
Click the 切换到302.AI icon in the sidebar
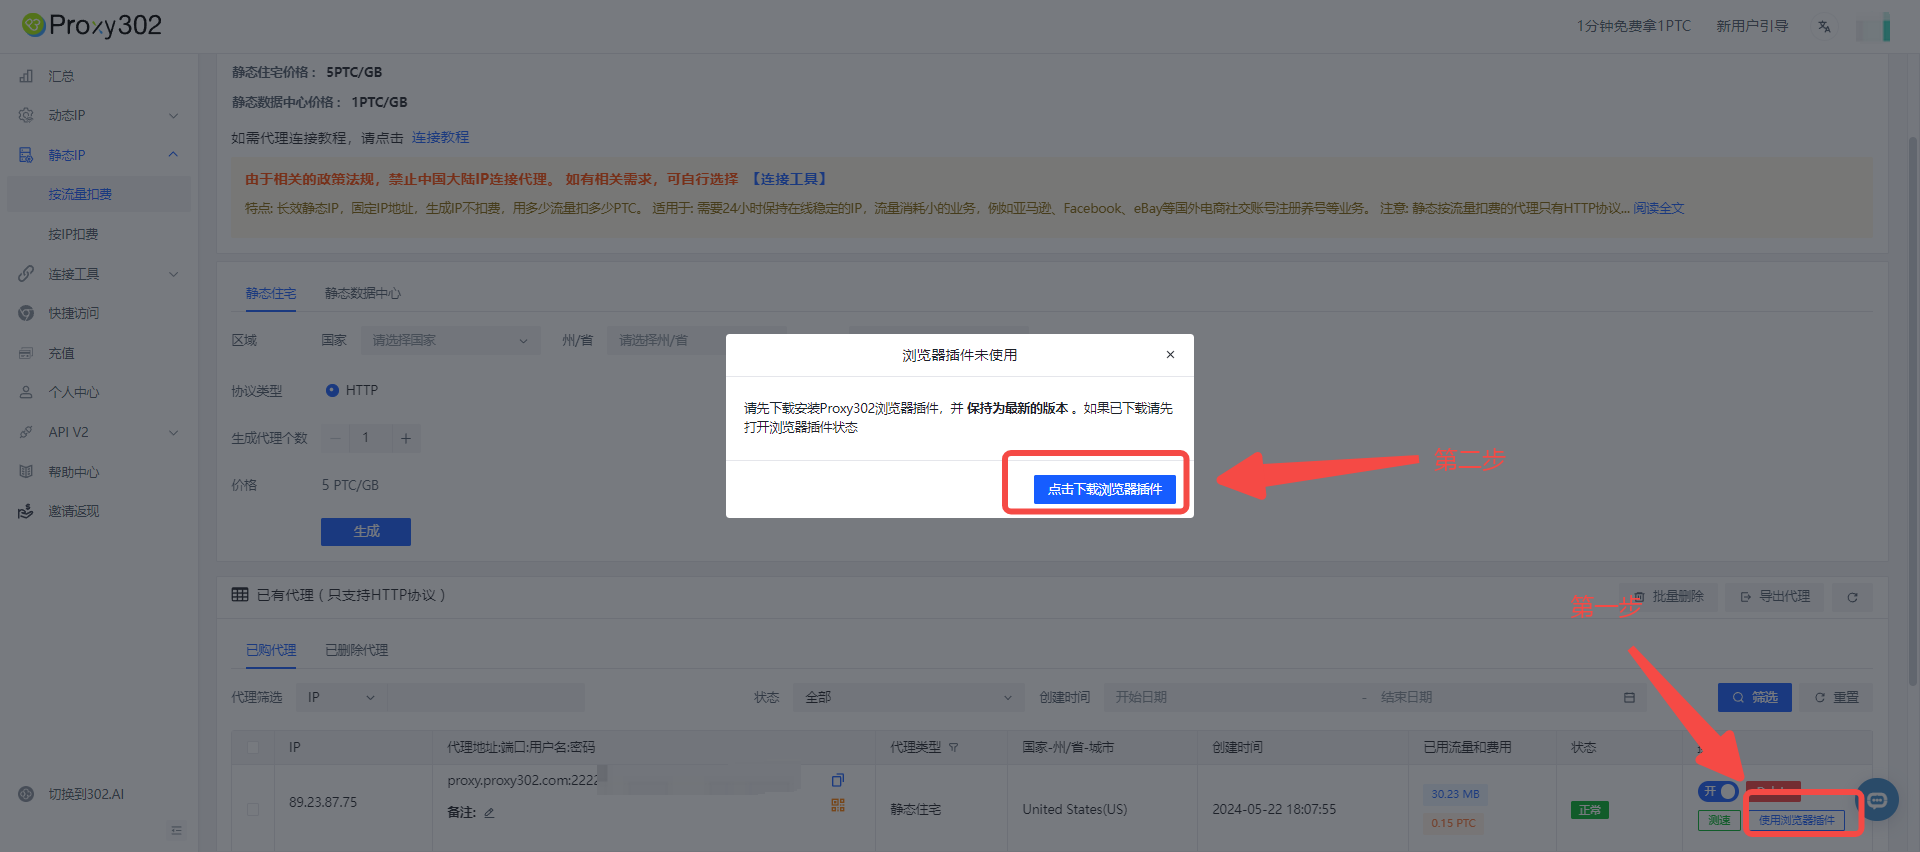tap(26, 794)
